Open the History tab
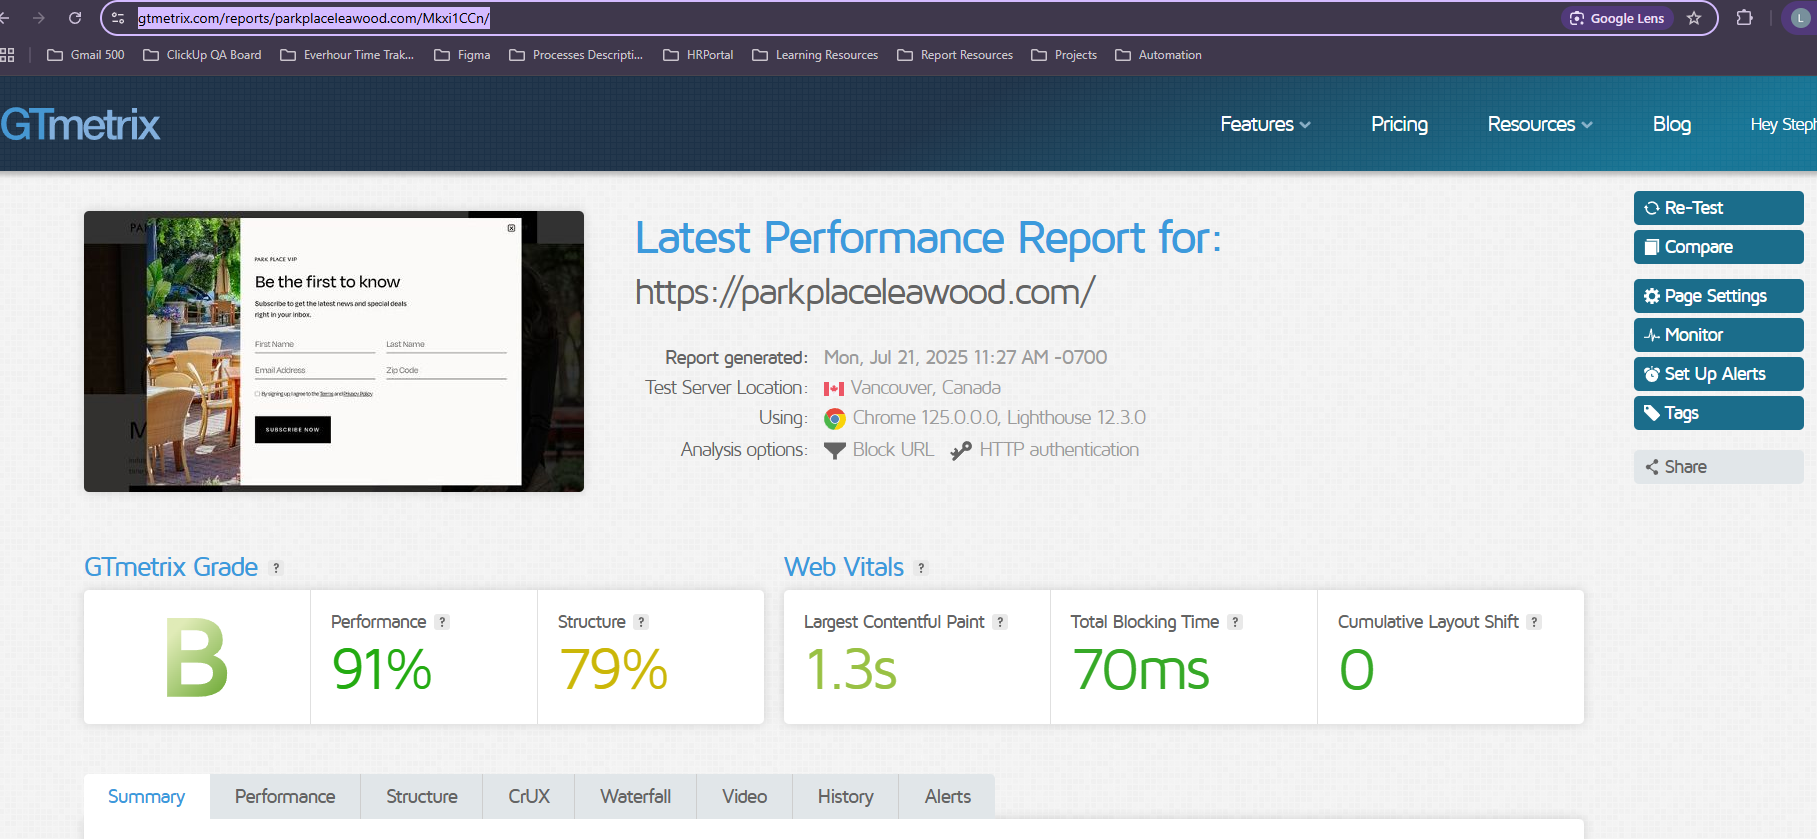The height and width of the screenshot is (839, 1817). 846,796
